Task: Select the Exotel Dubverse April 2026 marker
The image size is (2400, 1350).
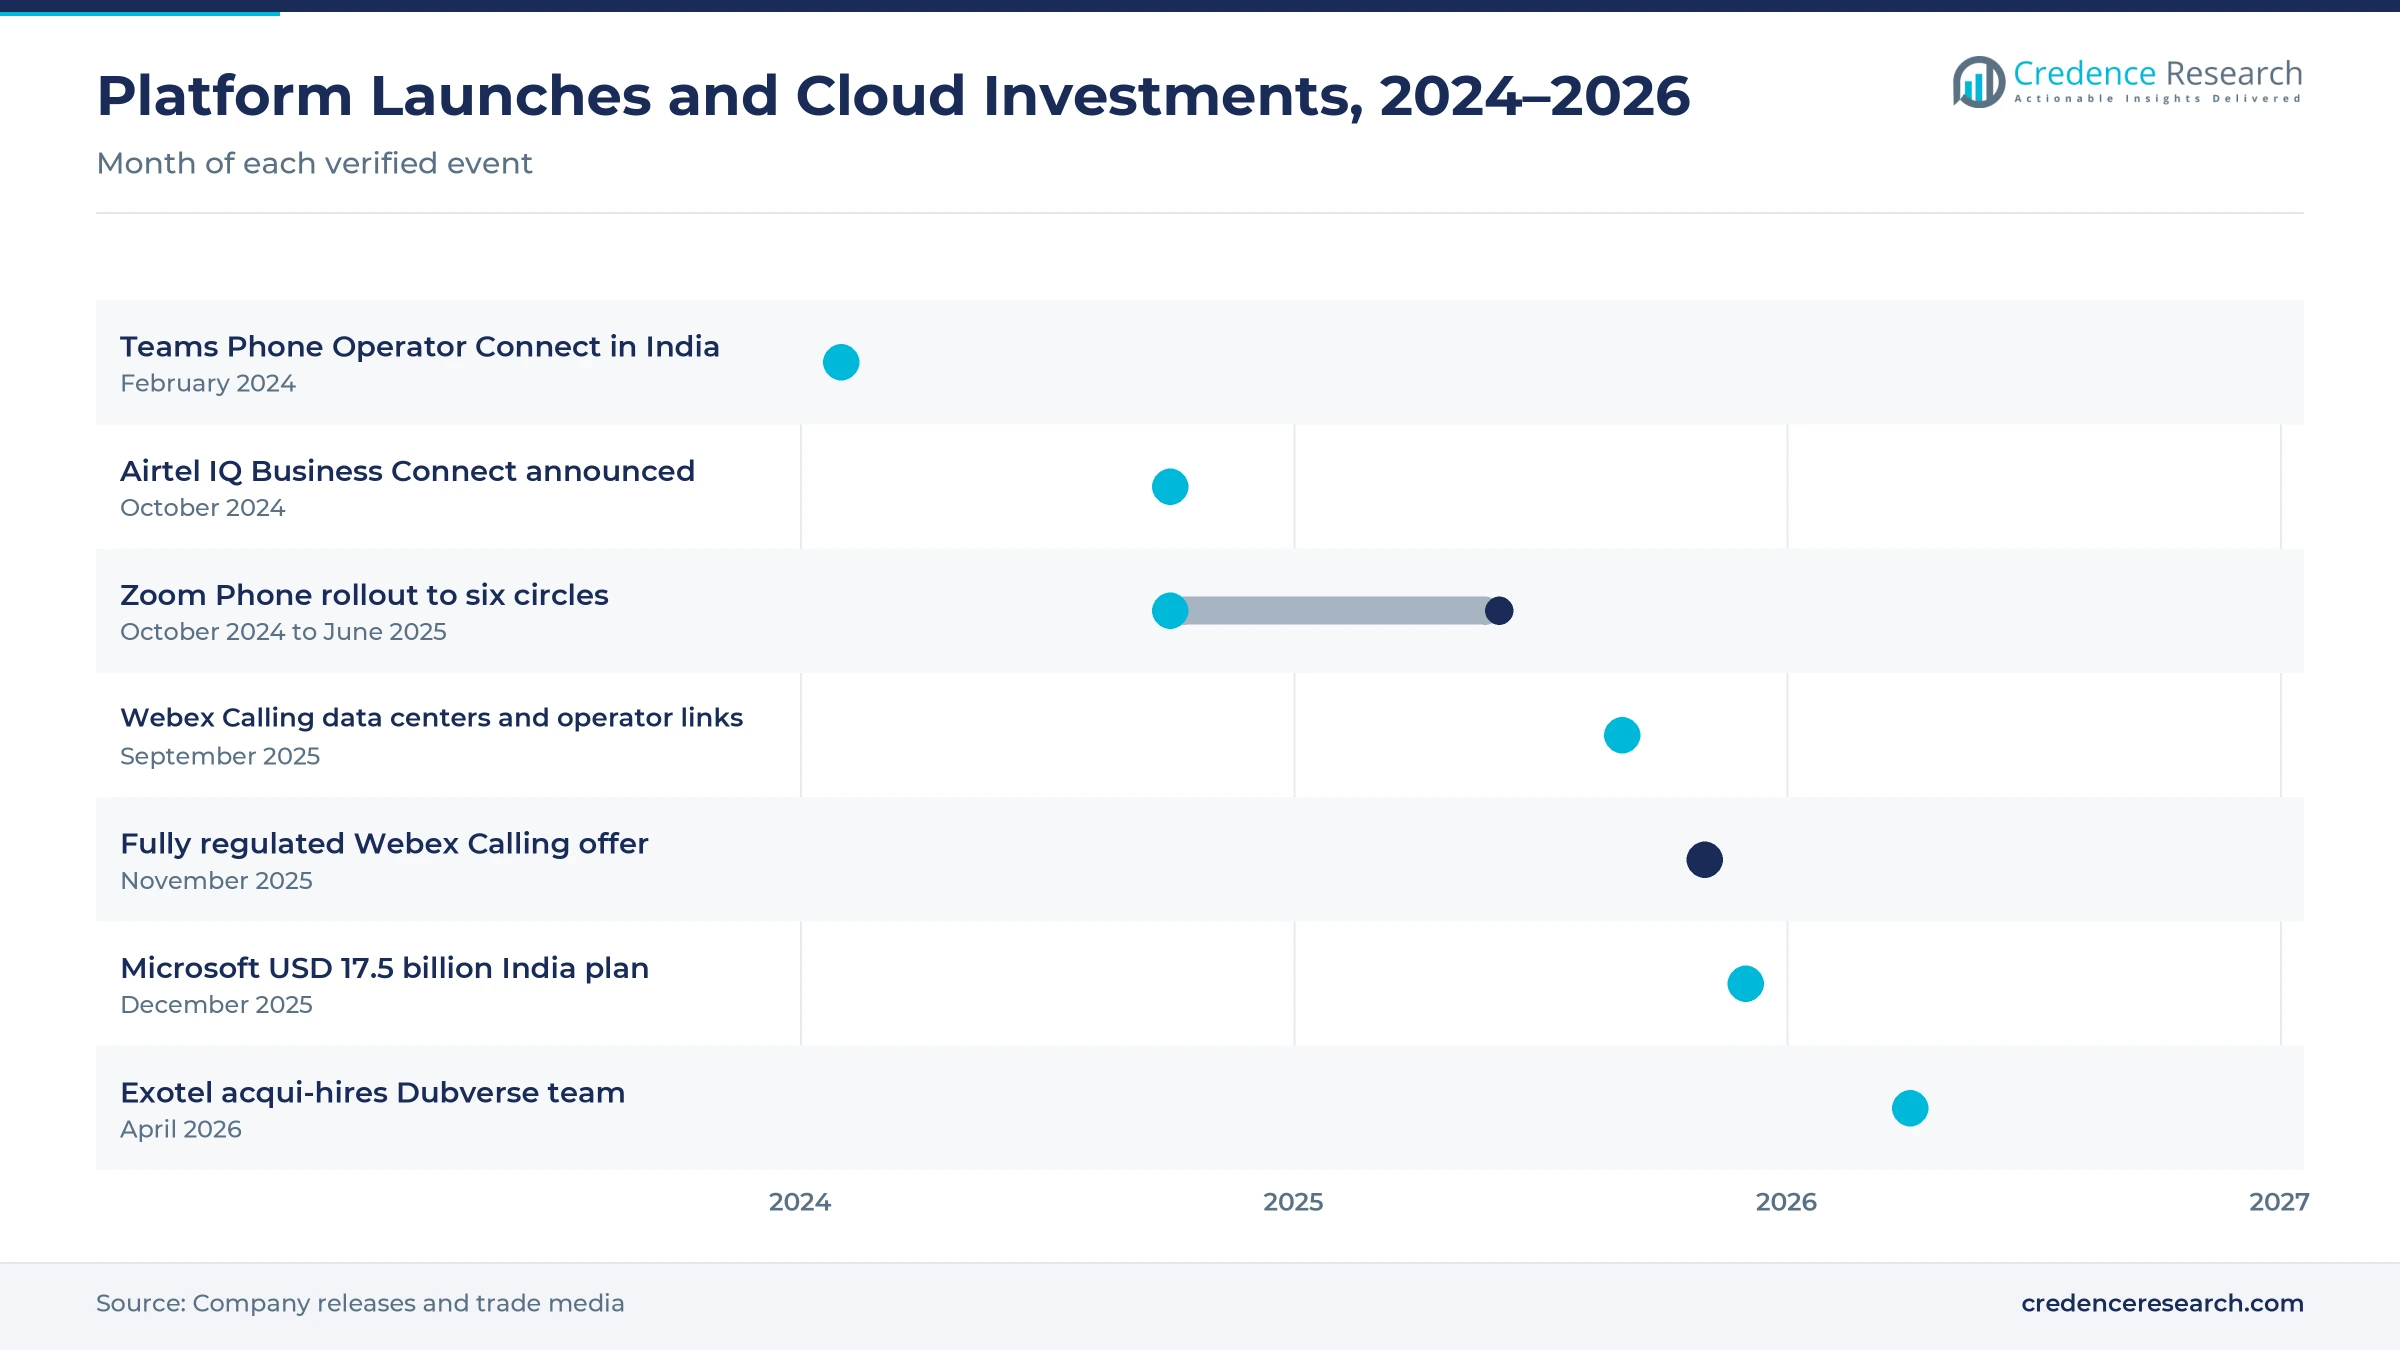Action: (1910, 1108)
